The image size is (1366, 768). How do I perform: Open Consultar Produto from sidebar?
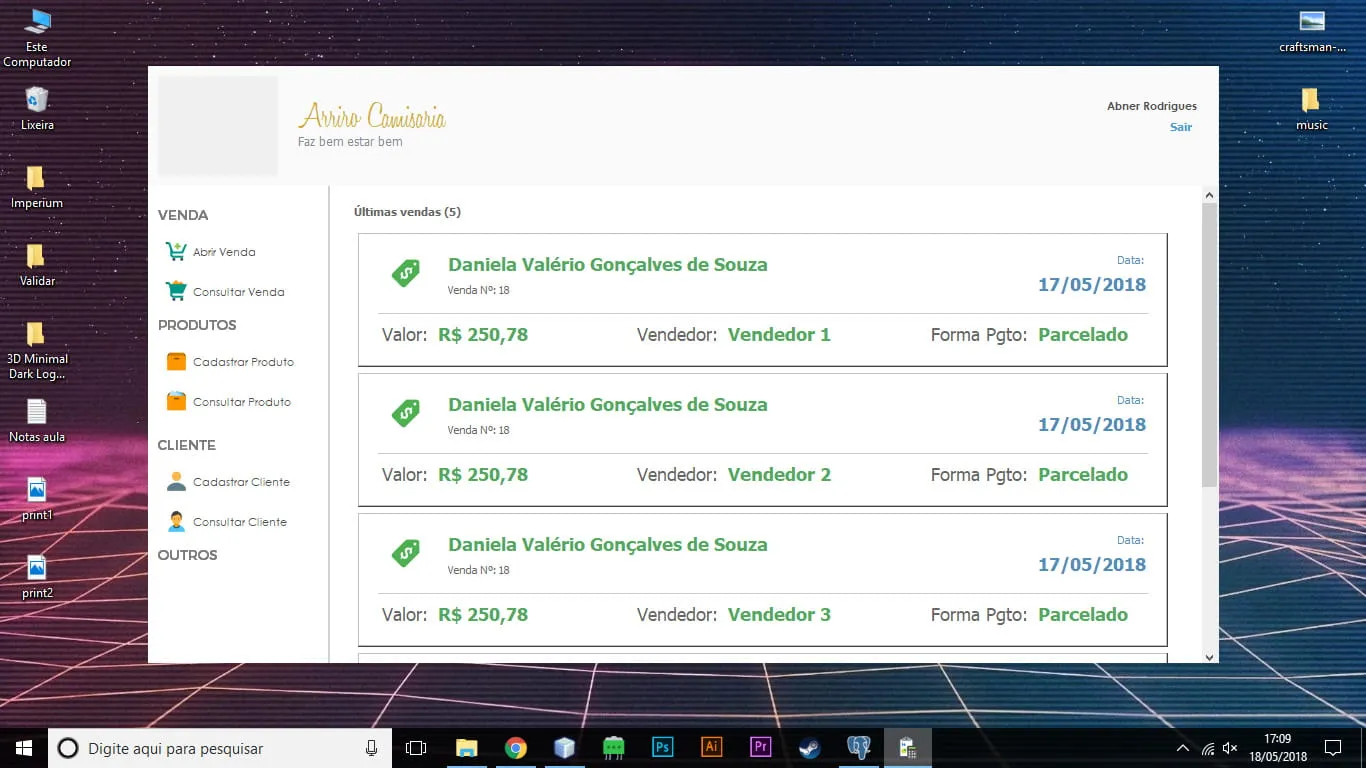242,402
